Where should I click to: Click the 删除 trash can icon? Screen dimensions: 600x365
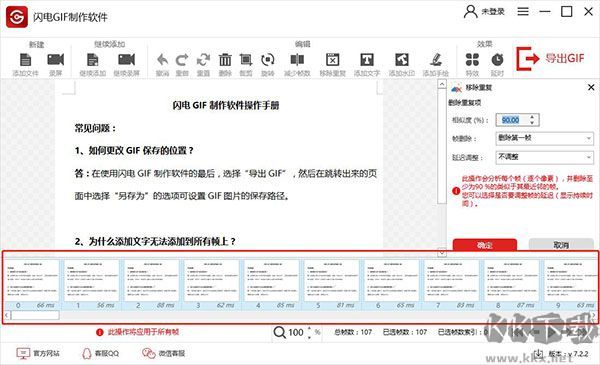click(225, 60)
